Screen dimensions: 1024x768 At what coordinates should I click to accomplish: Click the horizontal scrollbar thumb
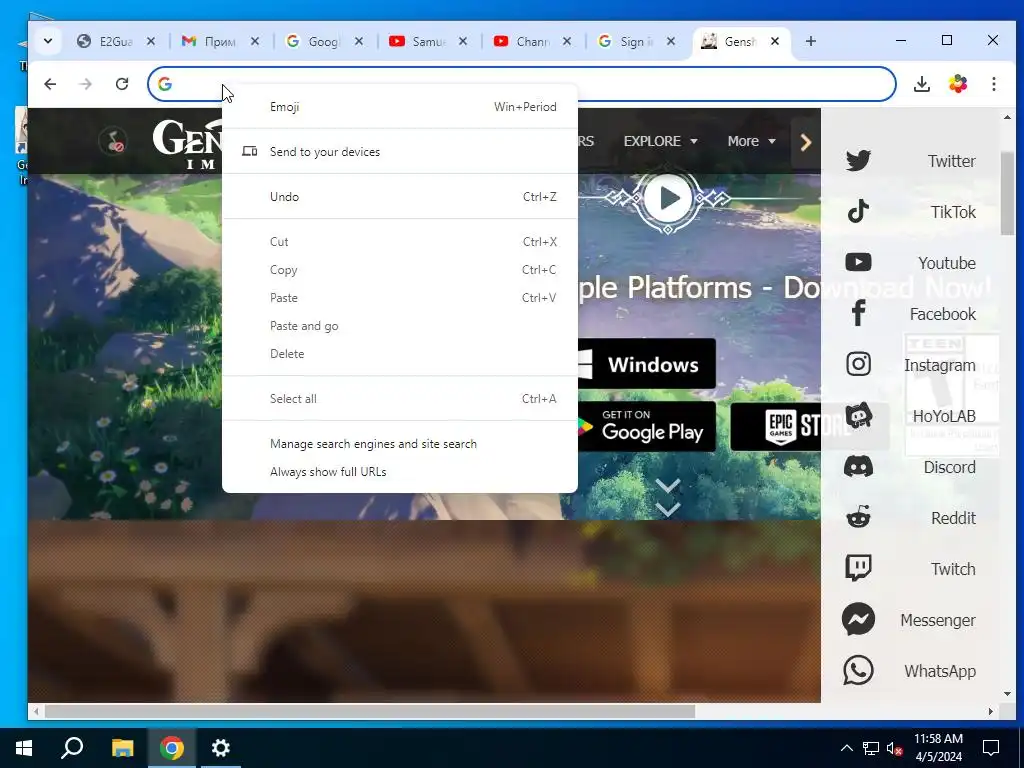[x=370, y=711]
